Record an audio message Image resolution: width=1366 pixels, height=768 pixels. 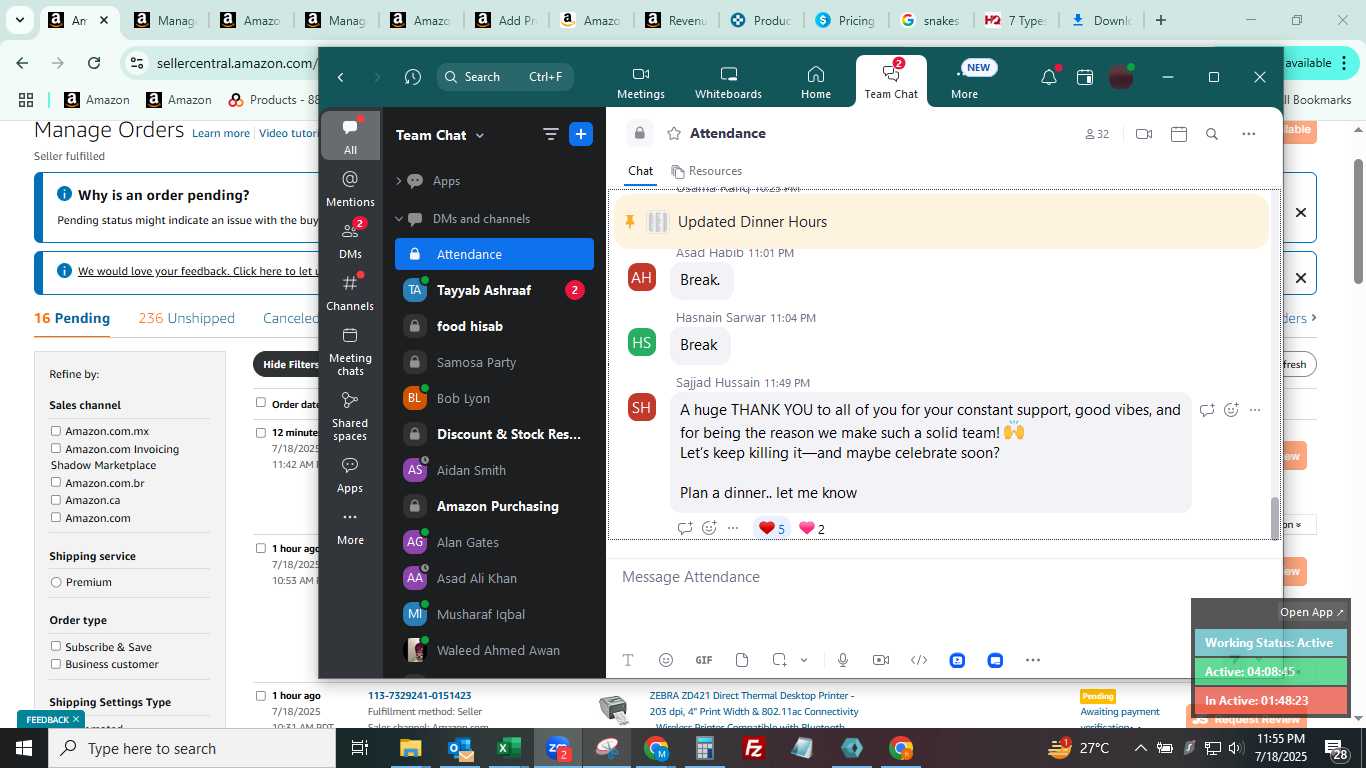(843, 660)
